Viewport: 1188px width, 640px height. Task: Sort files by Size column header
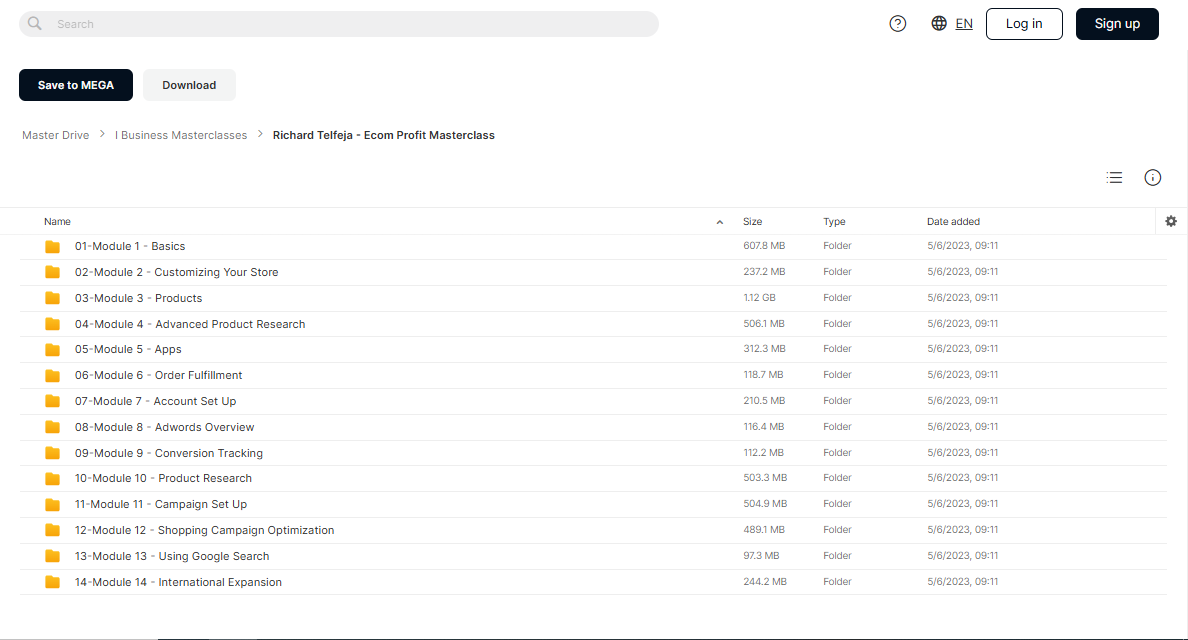(752, 221)
